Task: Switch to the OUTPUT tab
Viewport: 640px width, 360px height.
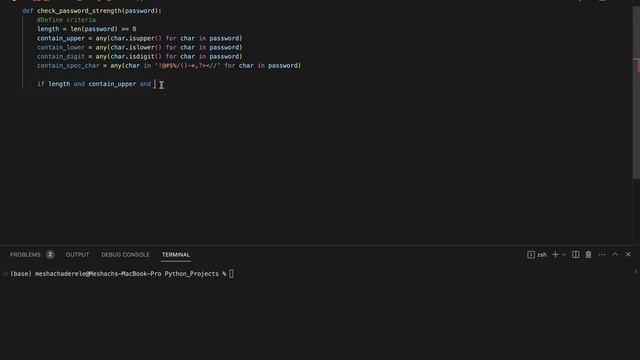Action: point(77,255)
